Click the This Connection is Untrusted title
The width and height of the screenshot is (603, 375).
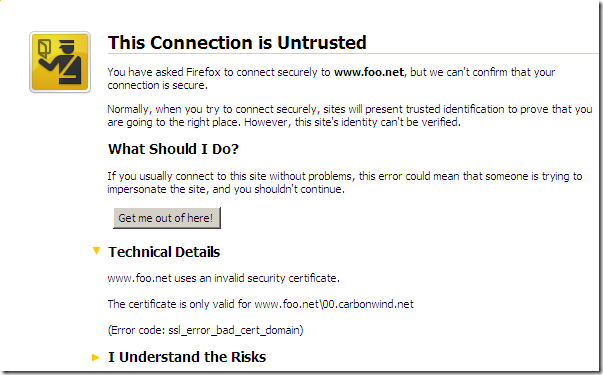coord(237,42)
